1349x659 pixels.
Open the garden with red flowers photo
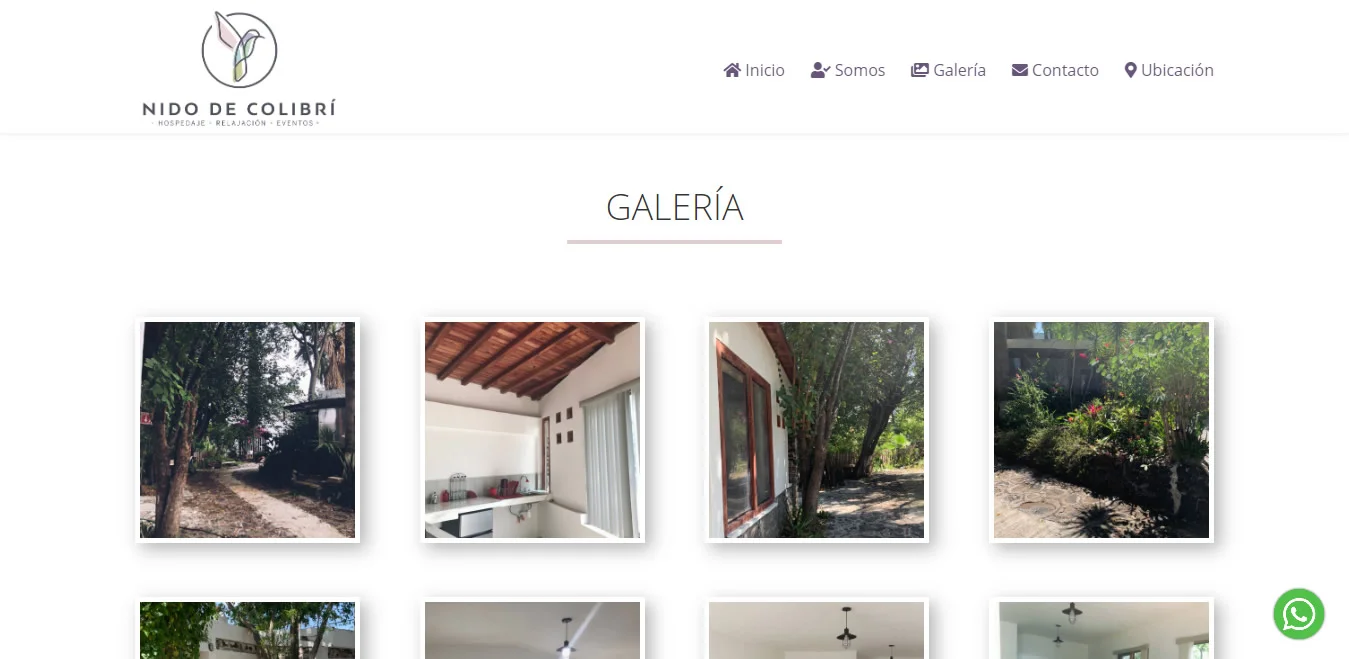[x=1101, y=430]
